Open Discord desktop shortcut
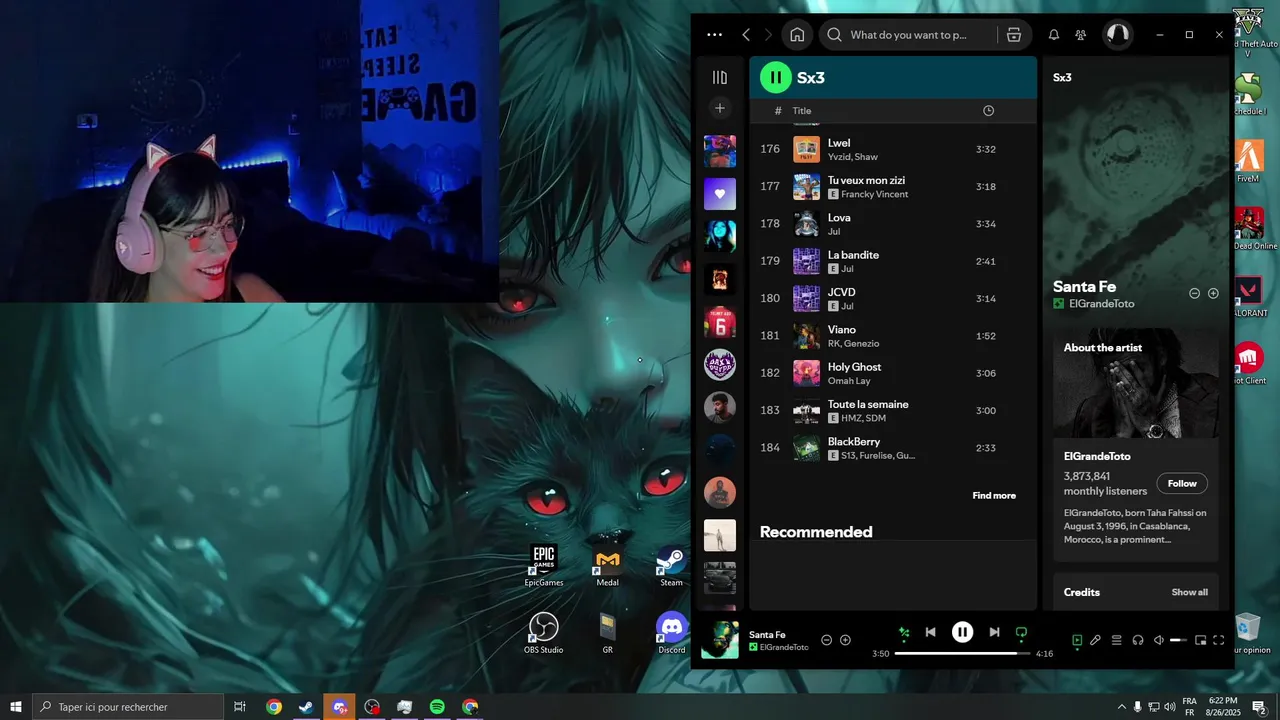 click(671, 633)
